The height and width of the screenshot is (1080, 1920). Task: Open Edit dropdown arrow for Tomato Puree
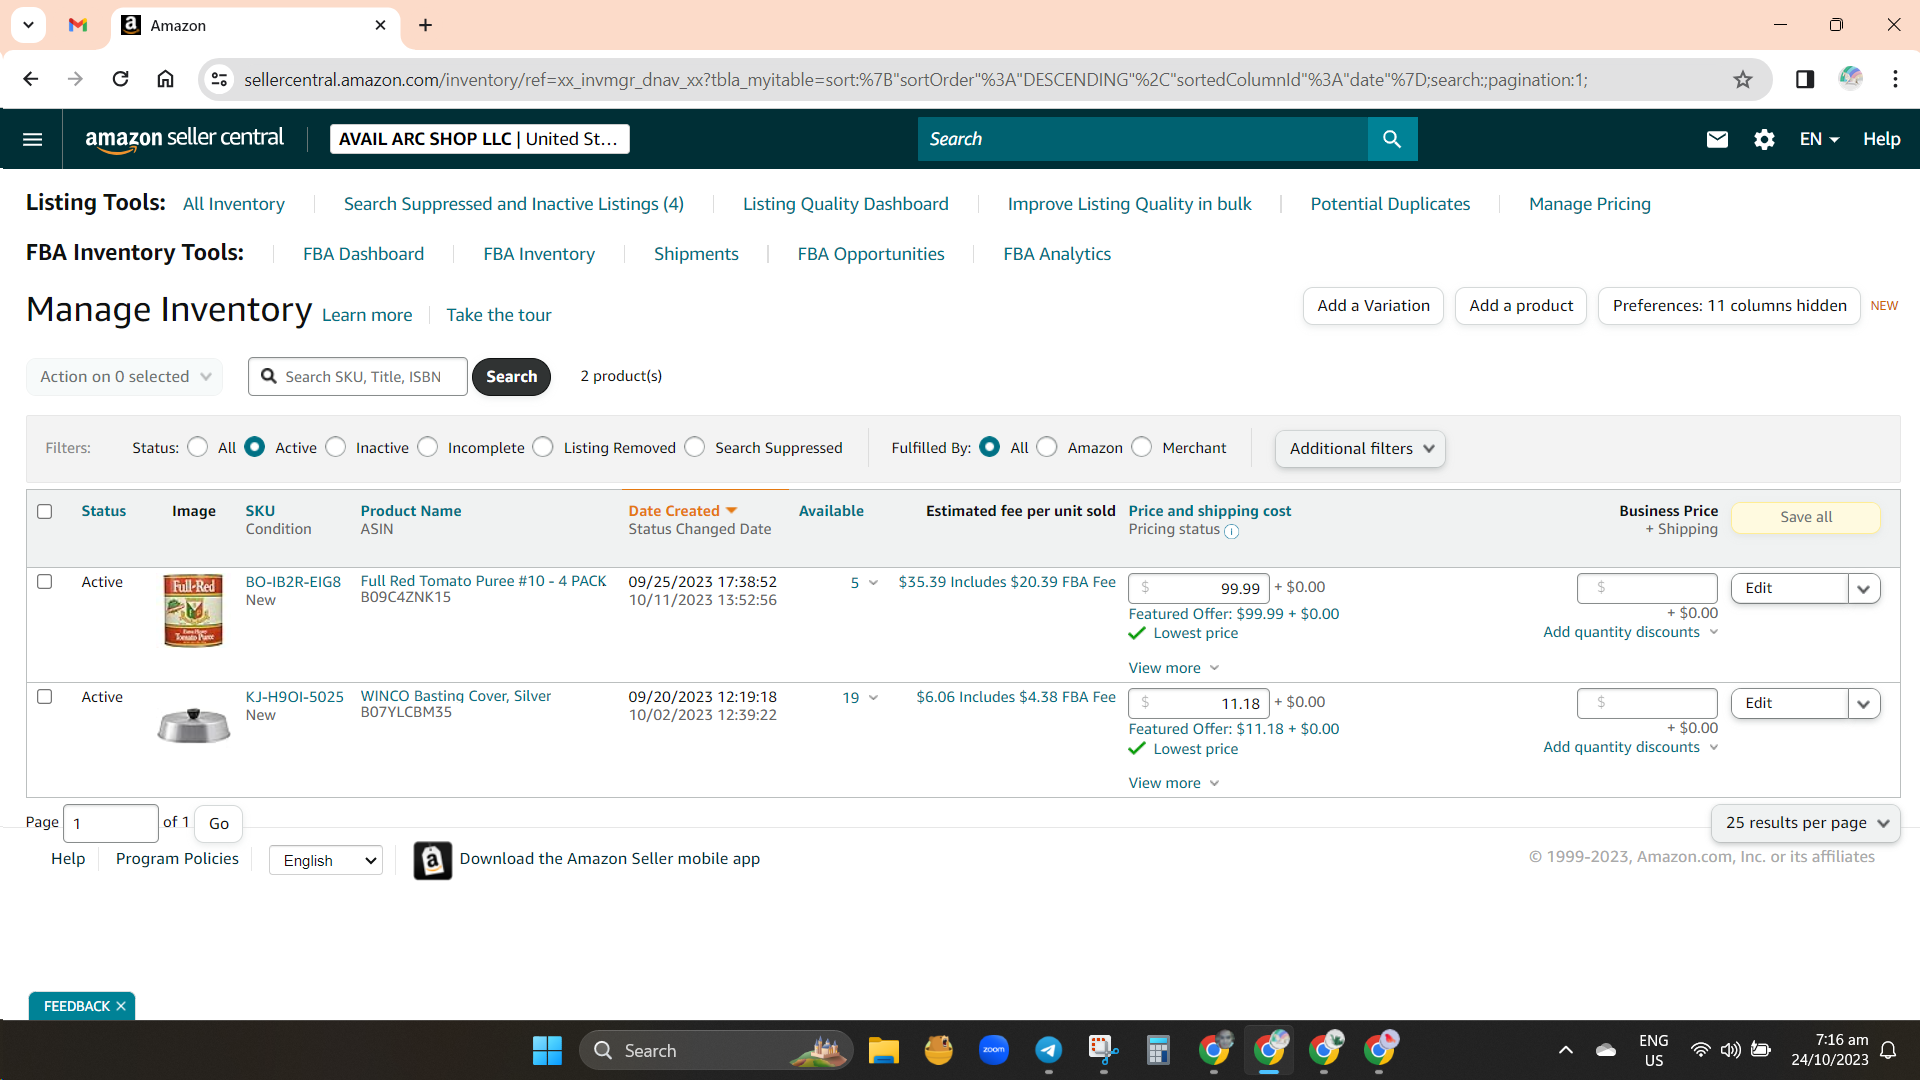point(1864,589)
